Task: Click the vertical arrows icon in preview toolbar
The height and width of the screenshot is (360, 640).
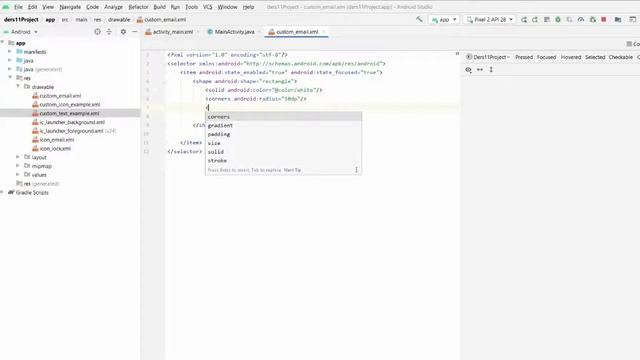Action: [x=491, y=70]
